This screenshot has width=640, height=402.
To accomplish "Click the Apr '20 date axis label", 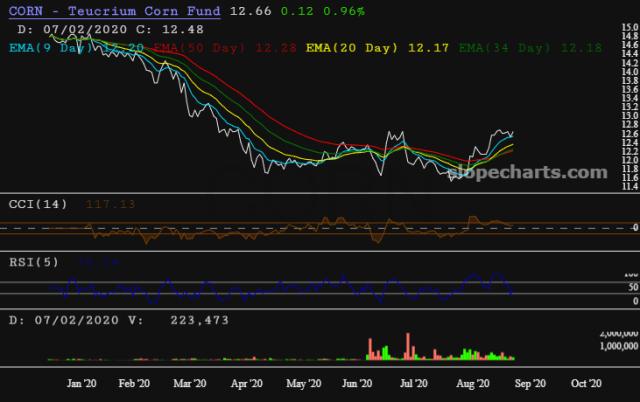I will click(x=246, y=383).
